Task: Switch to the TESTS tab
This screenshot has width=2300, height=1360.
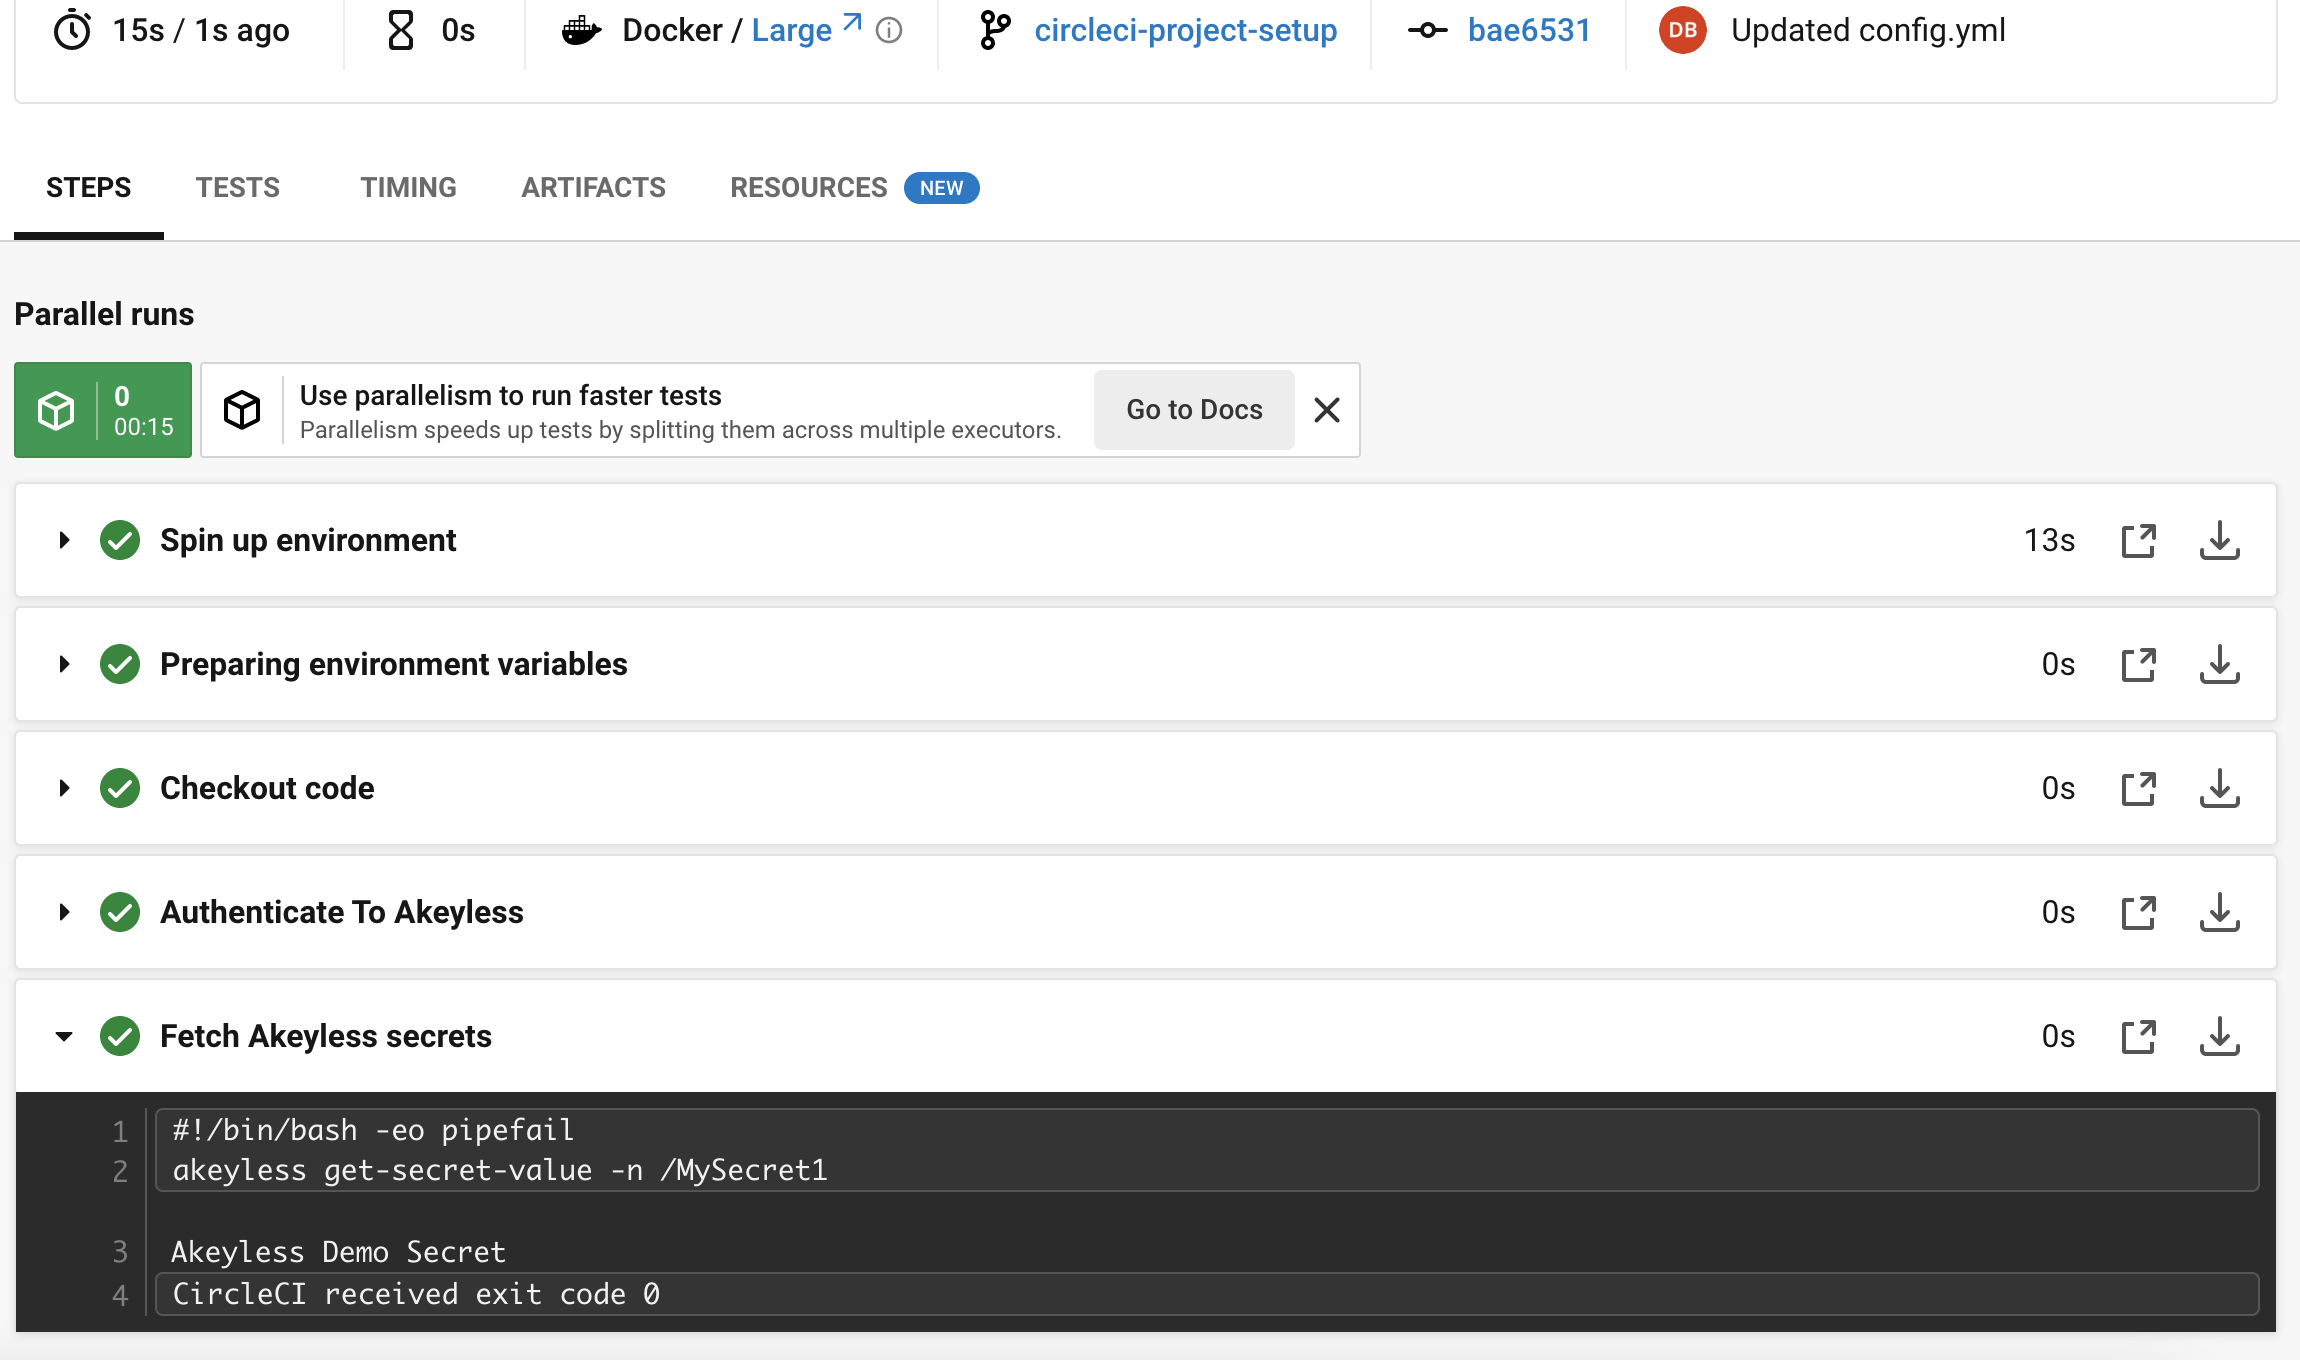Action: (x=238, y=187)
